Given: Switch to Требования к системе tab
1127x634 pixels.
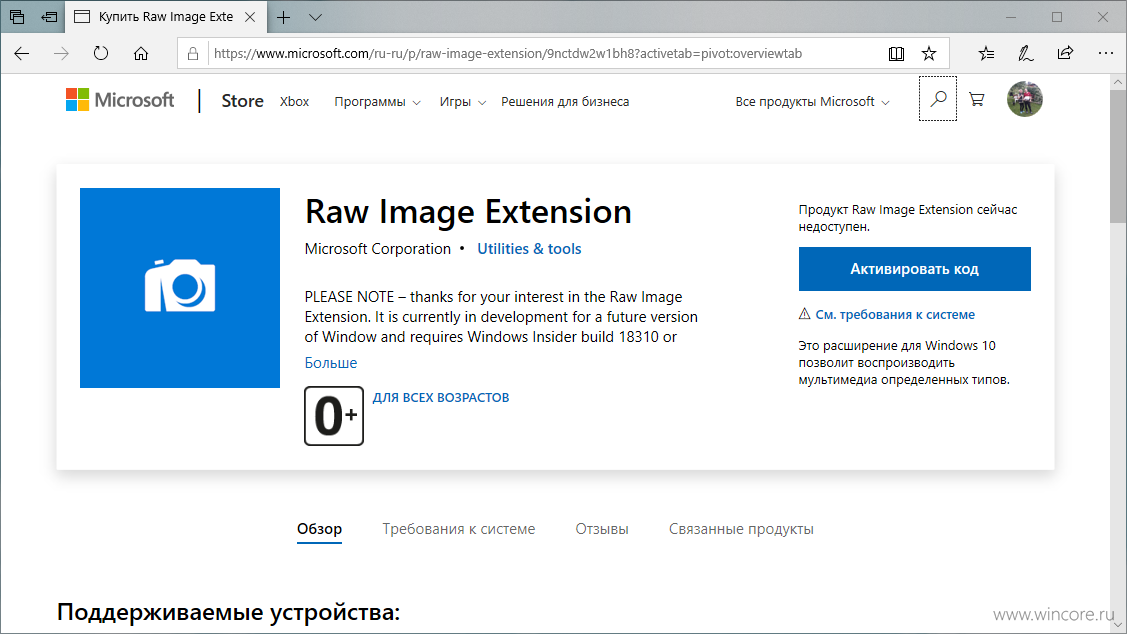Looking at the screenshot, I should coord(459,529).
